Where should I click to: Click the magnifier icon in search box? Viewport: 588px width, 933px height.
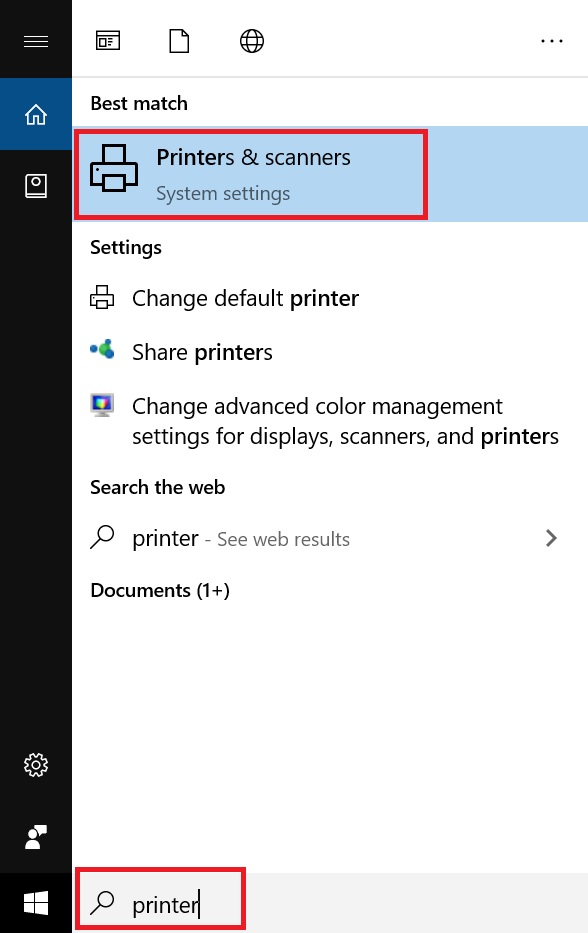click(x=102, y=903)
